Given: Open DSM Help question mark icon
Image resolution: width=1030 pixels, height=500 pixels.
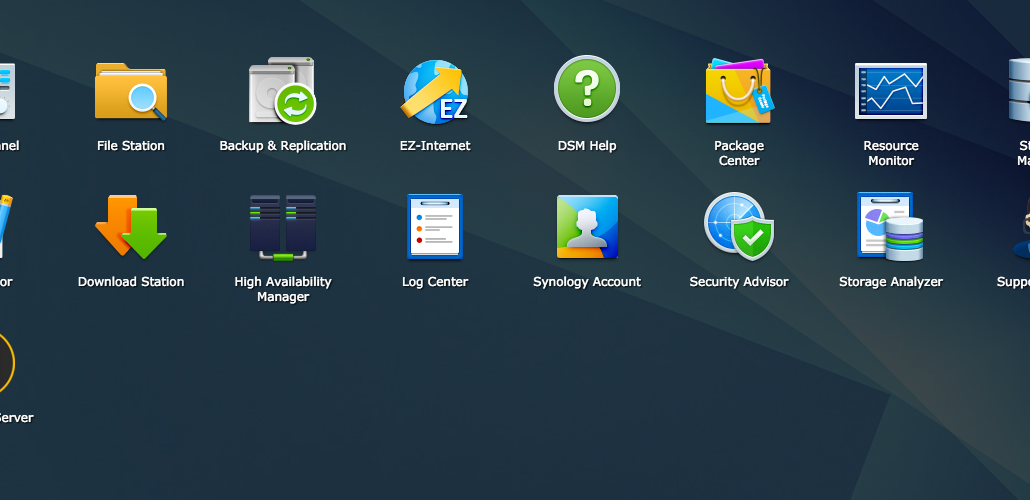Looking at the screenshot, I should click(x=587, y=89).
